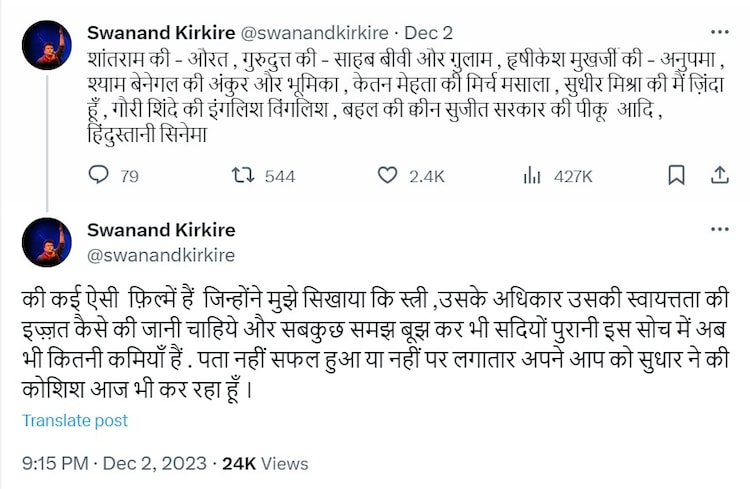Screen dimensions: 750x489
Task: Click the Translate post link
Action: tap(75, 420)
